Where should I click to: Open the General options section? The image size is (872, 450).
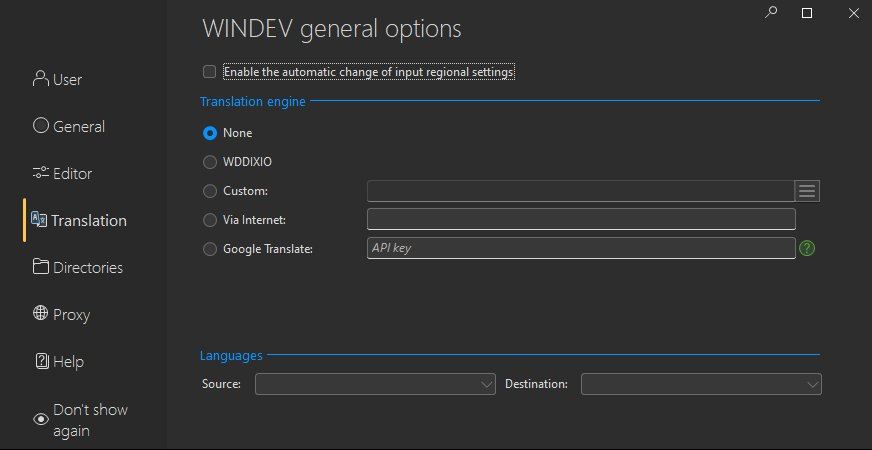(x=69, y=126)
